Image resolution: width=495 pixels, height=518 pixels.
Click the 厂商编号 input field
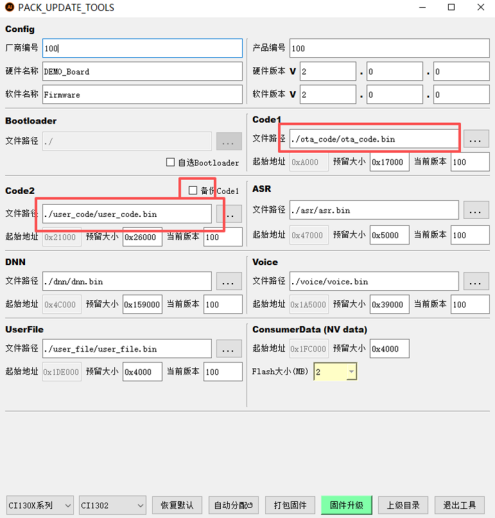142,48
